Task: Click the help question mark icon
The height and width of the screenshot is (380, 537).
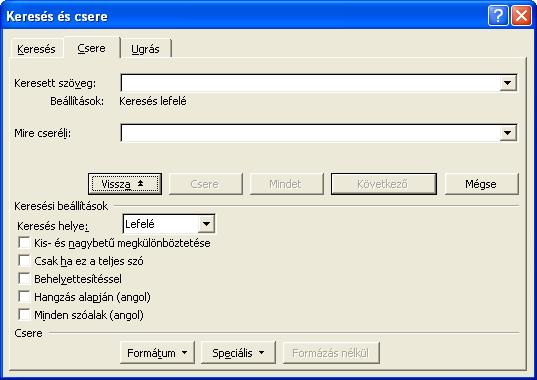Action: click(x=498, y=16)
